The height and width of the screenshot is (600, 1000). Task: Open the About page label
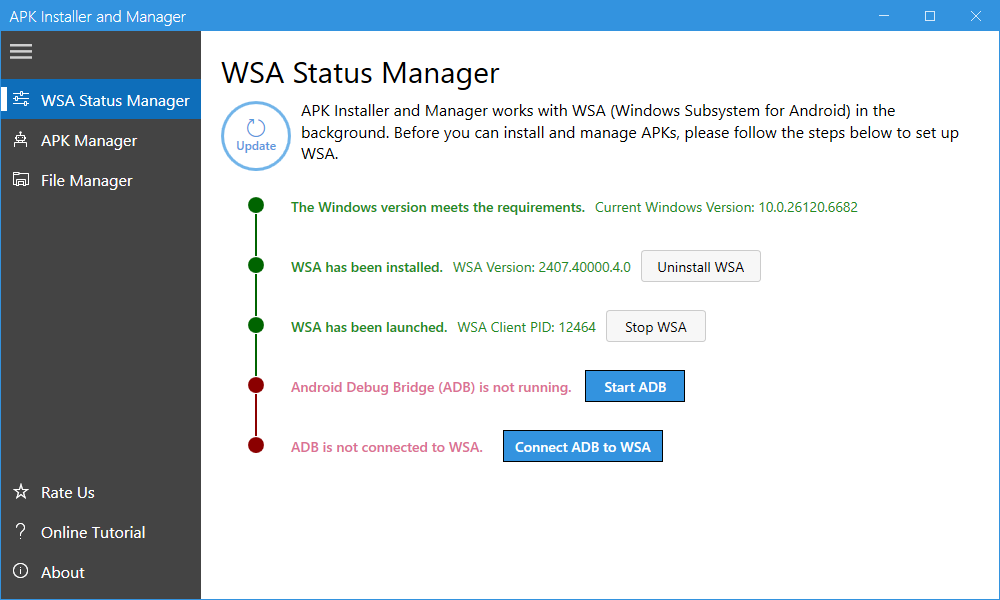coord(63,573)
